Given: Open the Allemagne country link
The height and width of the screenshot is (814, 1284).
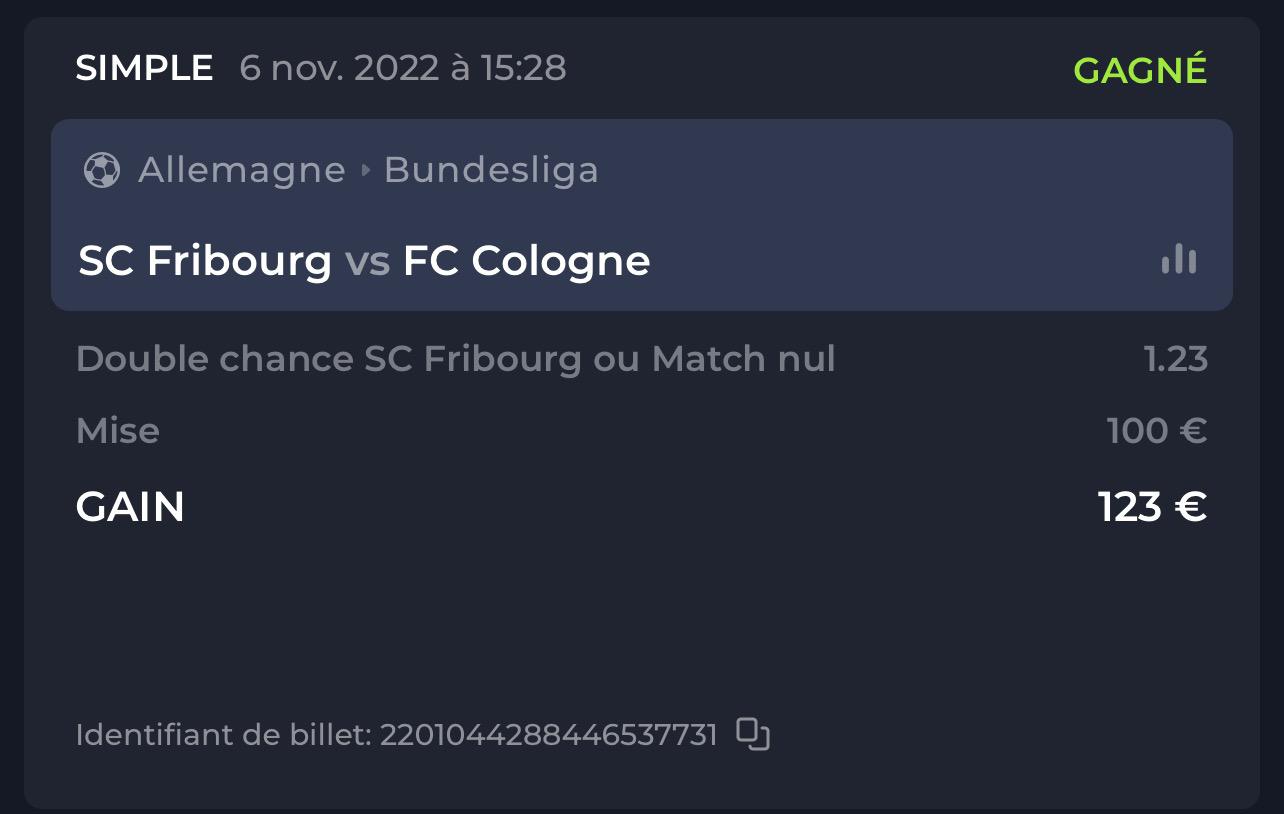Looking at the screenshot, I should pyautogui.click(x=241, y=170).
